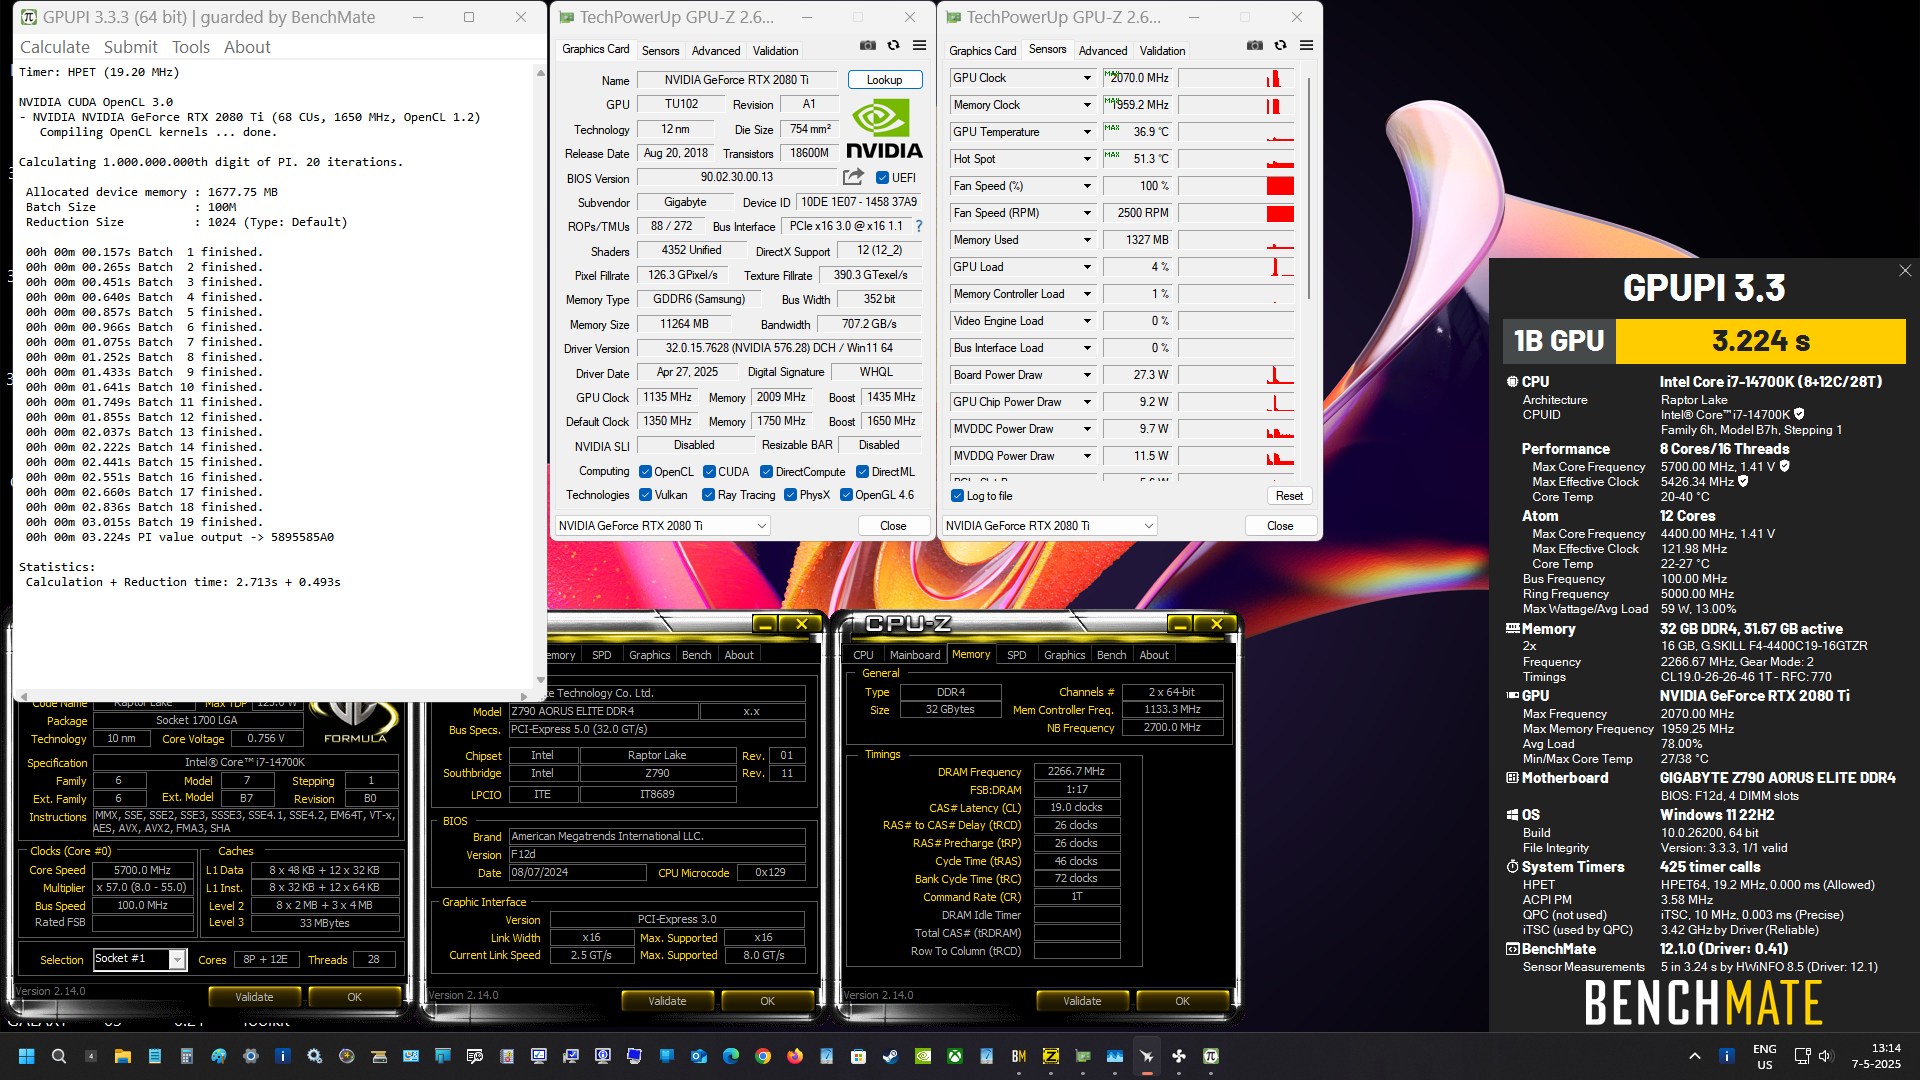
Task: Toggle DirectCompute checkbox
Action: [x=766, y=472]
